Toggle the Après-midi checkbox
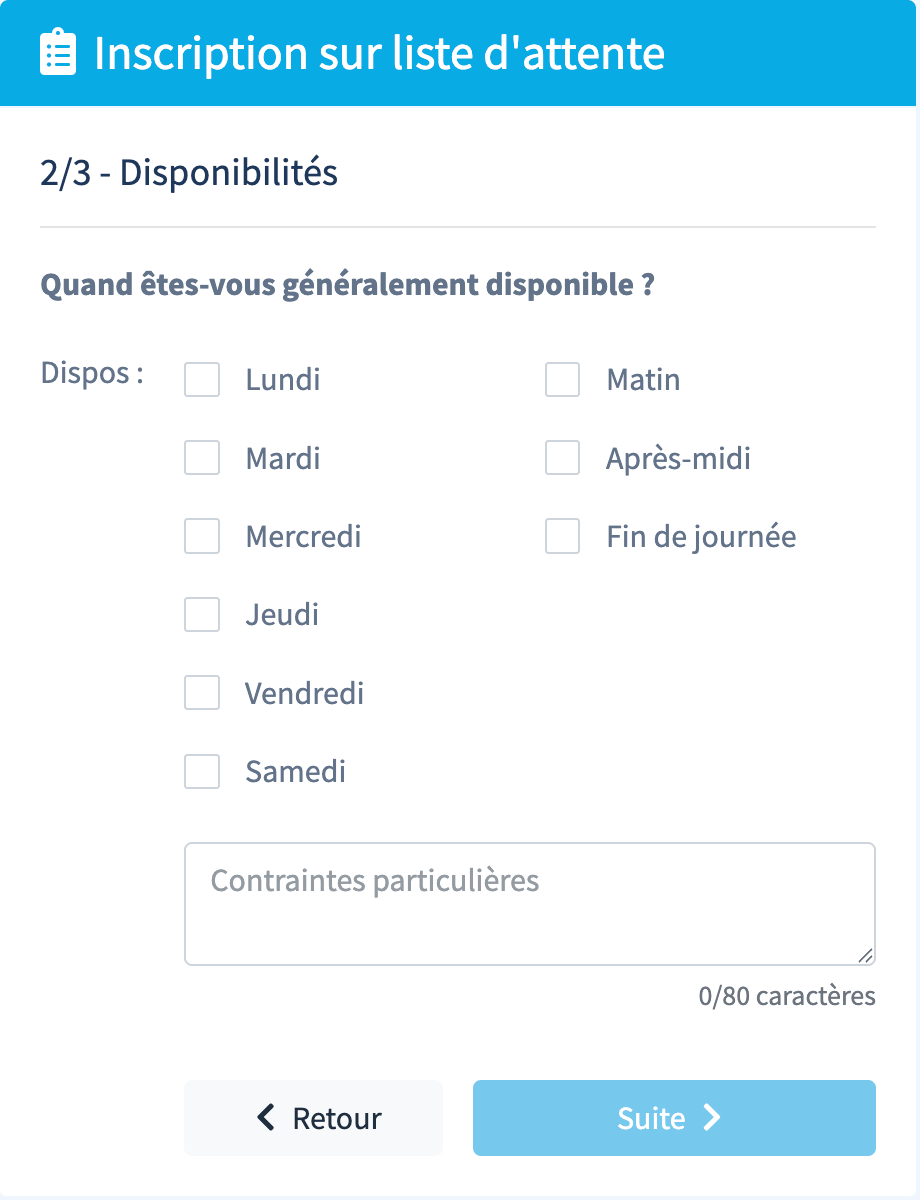920x1200 pixels. click(x=562, y=458)
